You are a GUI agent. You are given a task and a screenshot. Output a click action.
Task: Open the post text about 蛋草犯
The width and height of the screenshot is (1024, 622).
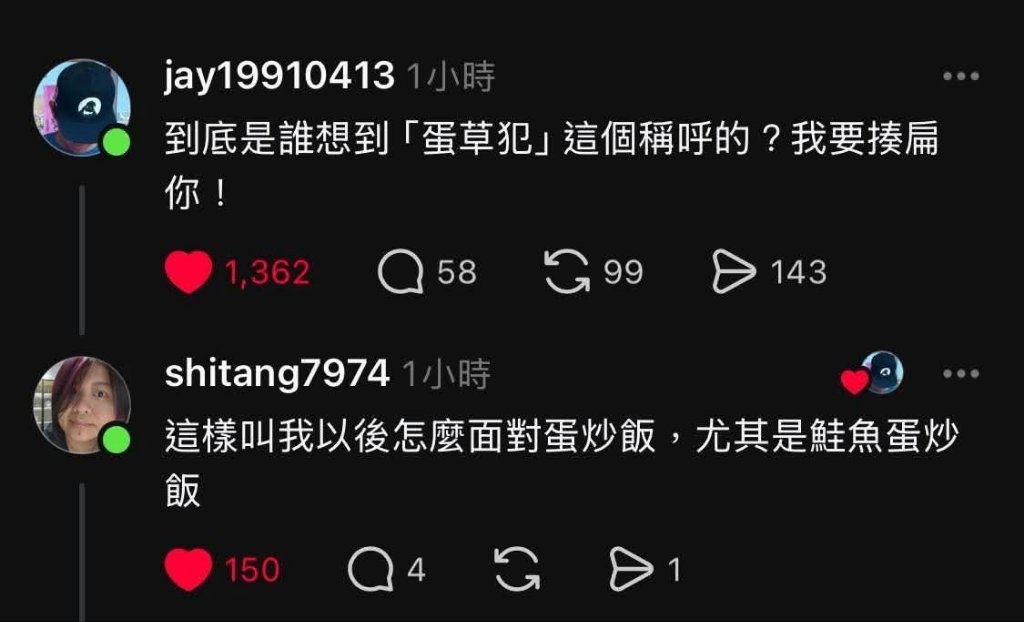[x=552, y=167]
